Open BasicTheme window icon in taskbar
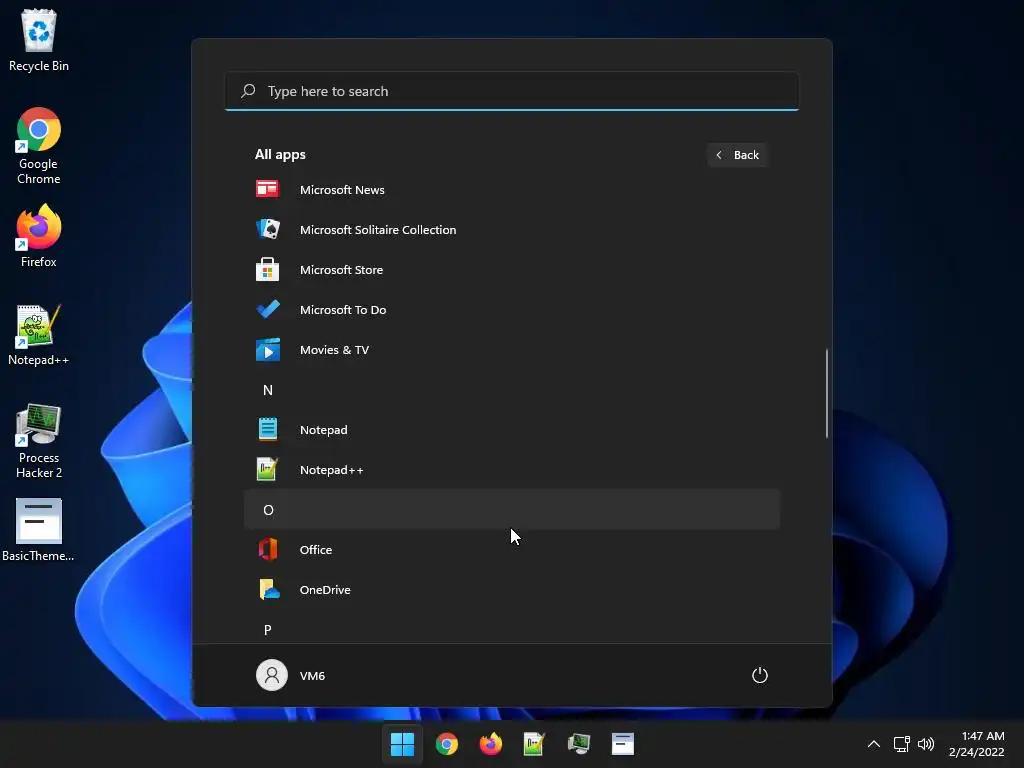This screenshot has height=768, width=1024. click(x=622, y=744)
